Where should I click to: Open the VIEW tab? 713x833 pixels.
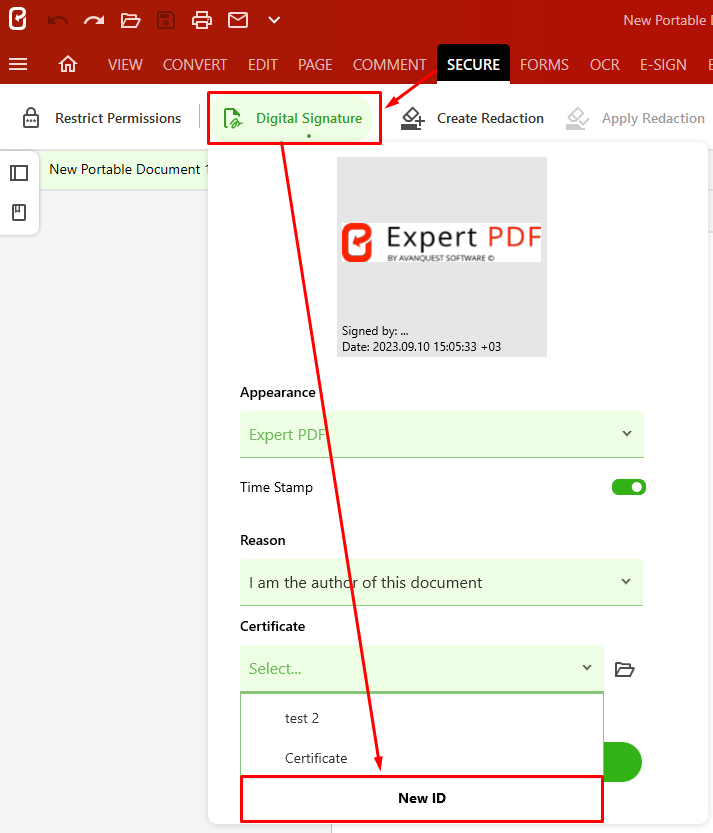click(x=125, y=65)
